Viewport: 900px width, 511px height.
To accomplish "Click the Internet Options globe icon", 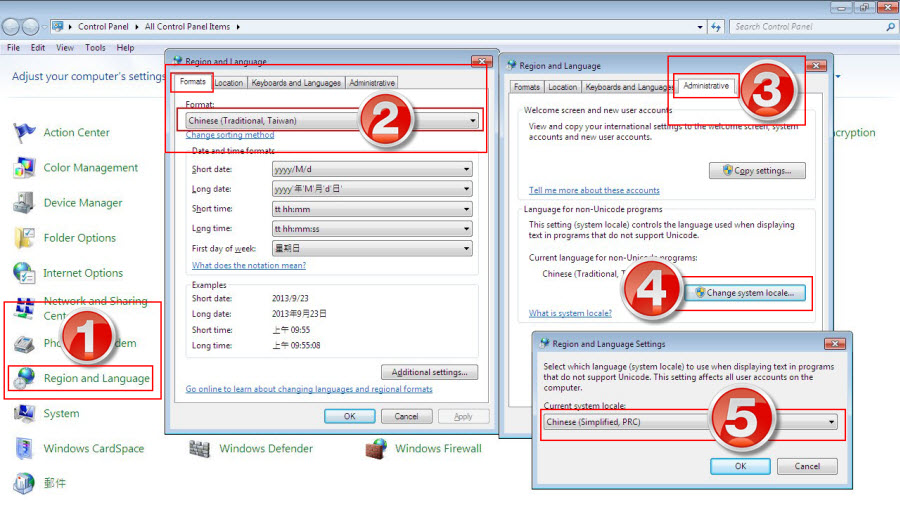I will [x=25, y=273].
